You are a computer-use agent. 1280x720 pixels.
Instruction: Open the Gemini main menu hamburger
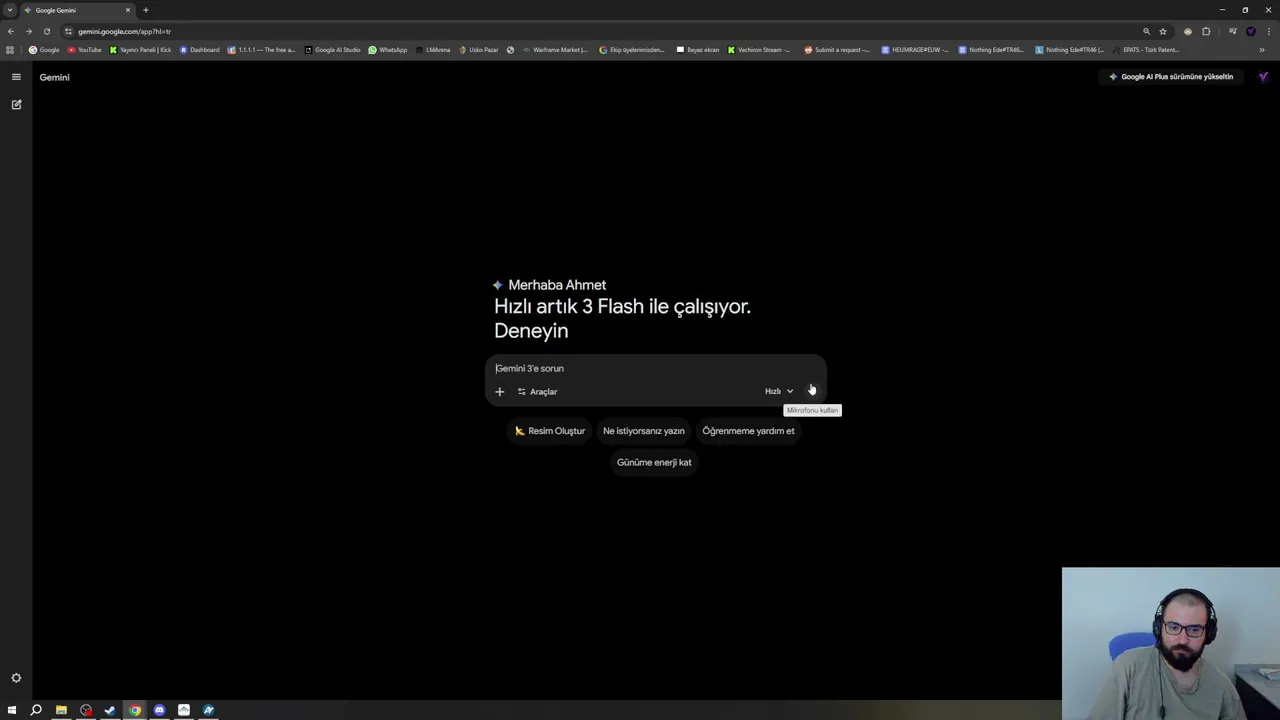tap(16, 77)
